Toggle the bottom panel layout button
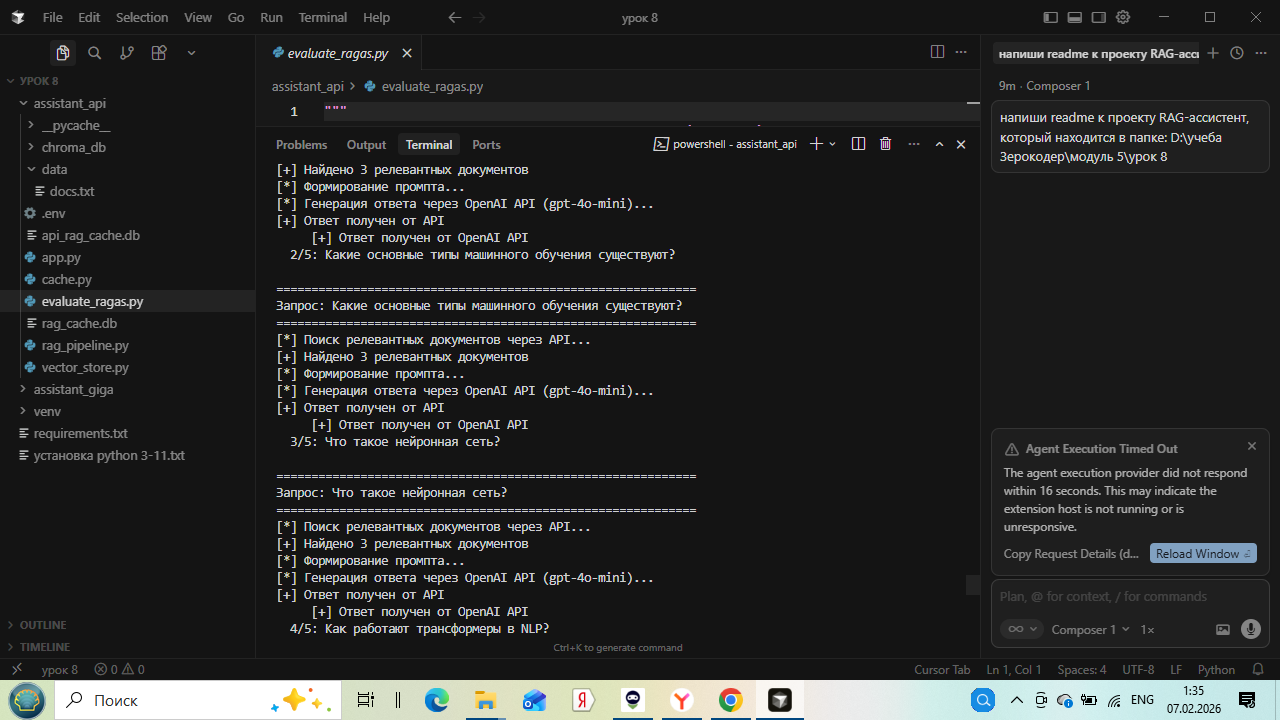Image resolution: width=1280 pixels, height=720 pixels. (x=1075, y=17)
